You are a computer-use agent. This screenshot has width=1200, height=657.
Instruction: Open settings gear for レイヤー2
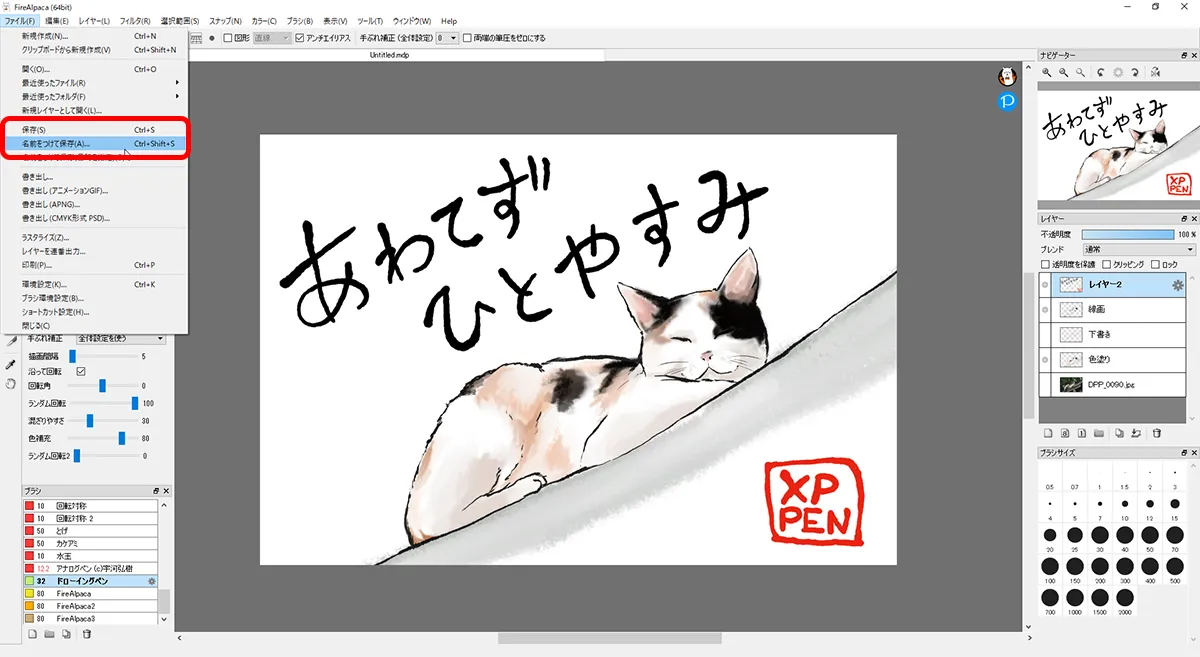point(1177,285)
